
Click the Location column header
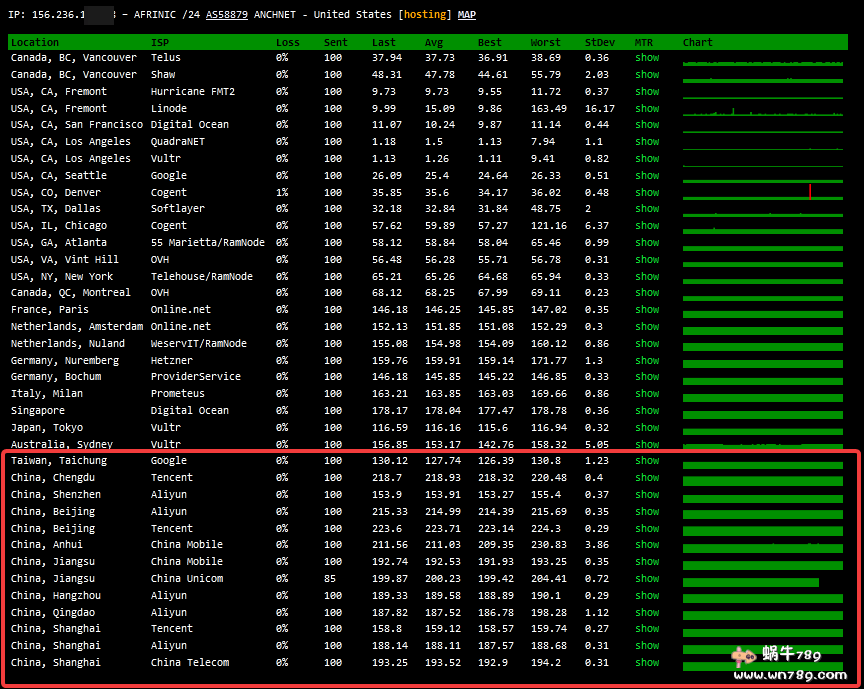35,42
